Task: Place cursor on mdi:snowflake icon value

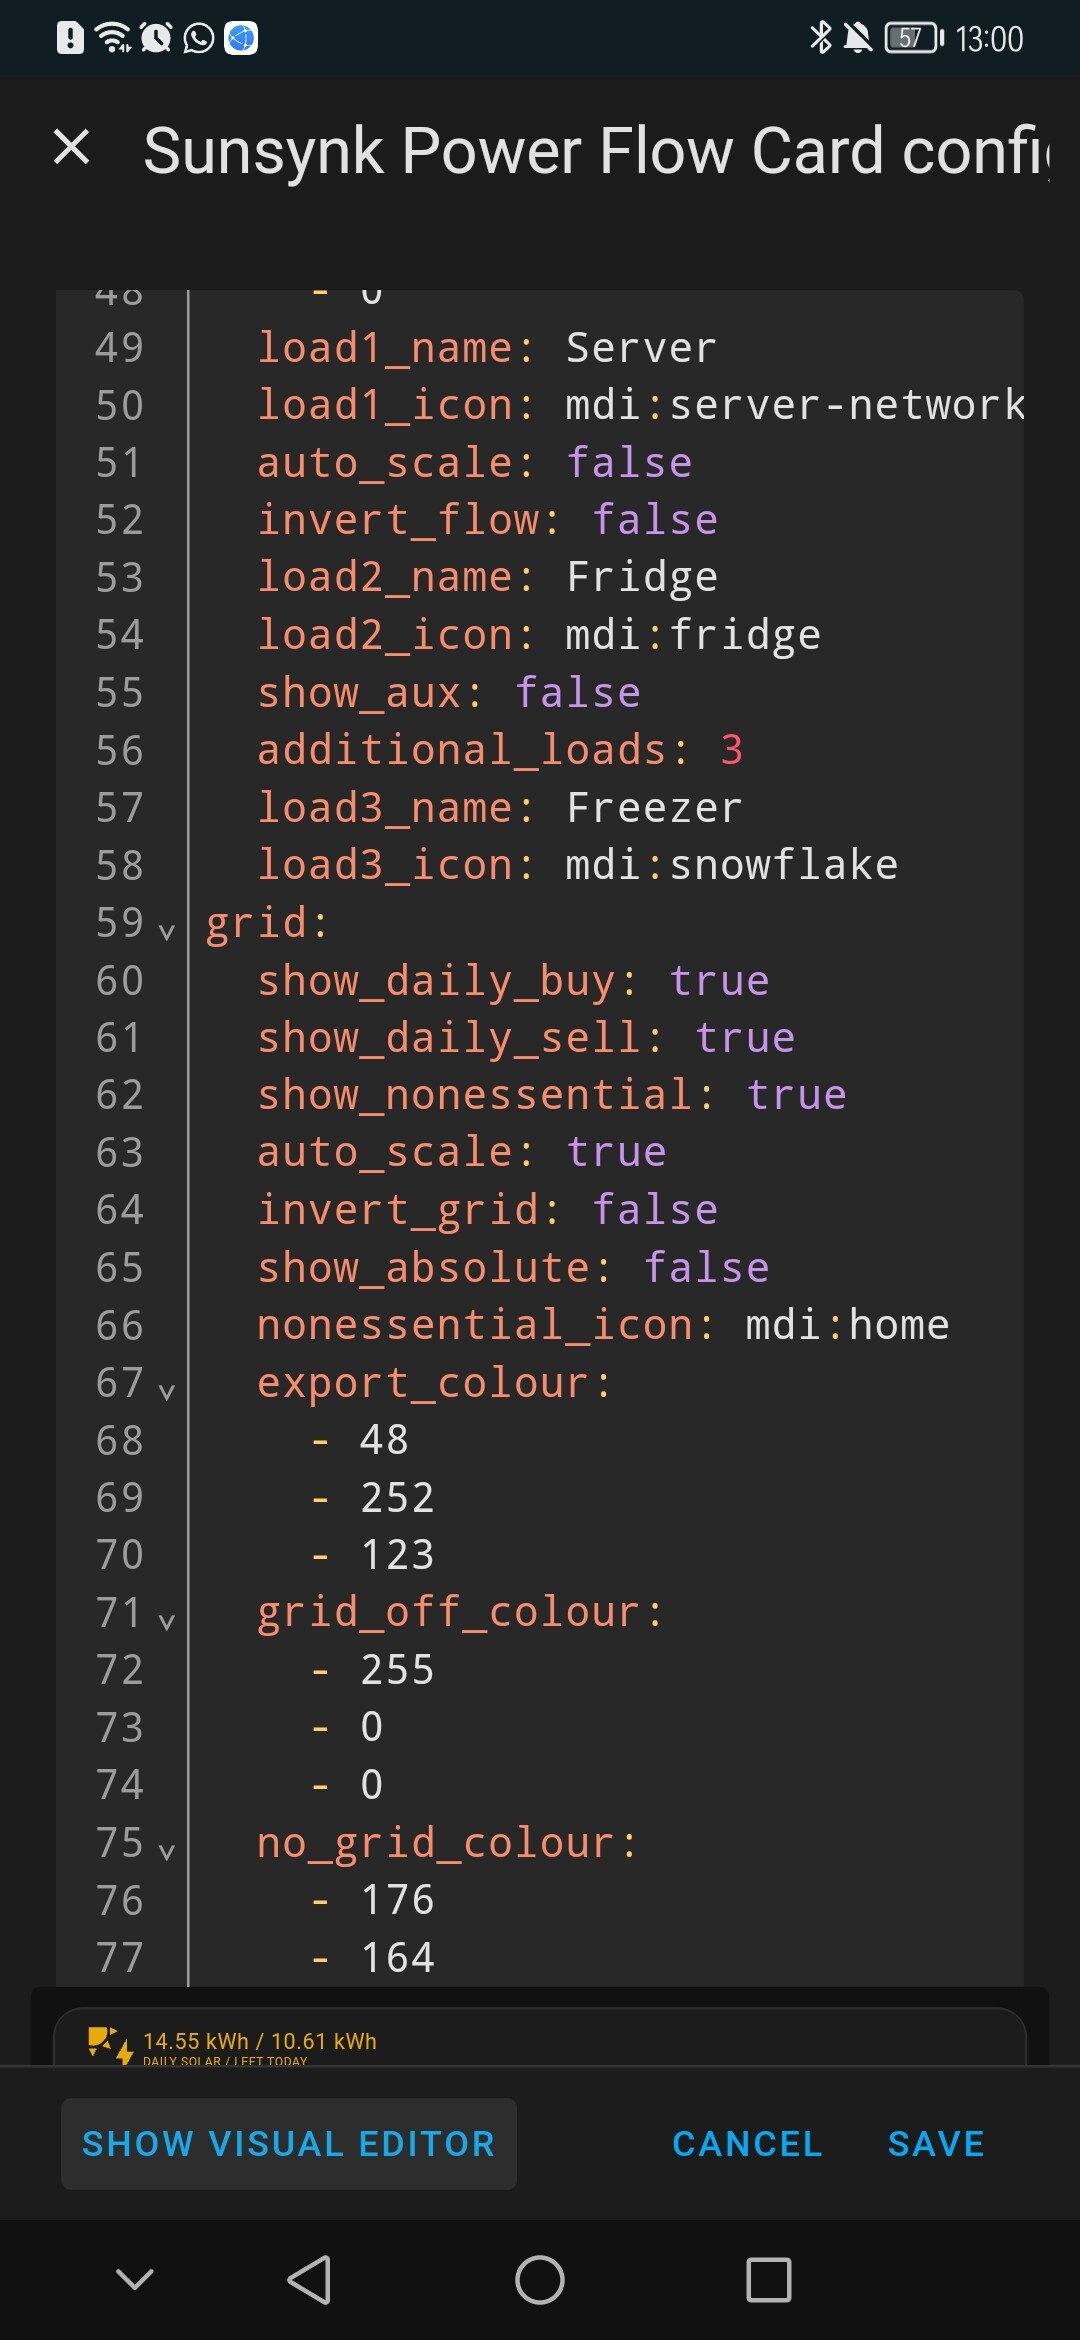Action: [x=731, y=865]
